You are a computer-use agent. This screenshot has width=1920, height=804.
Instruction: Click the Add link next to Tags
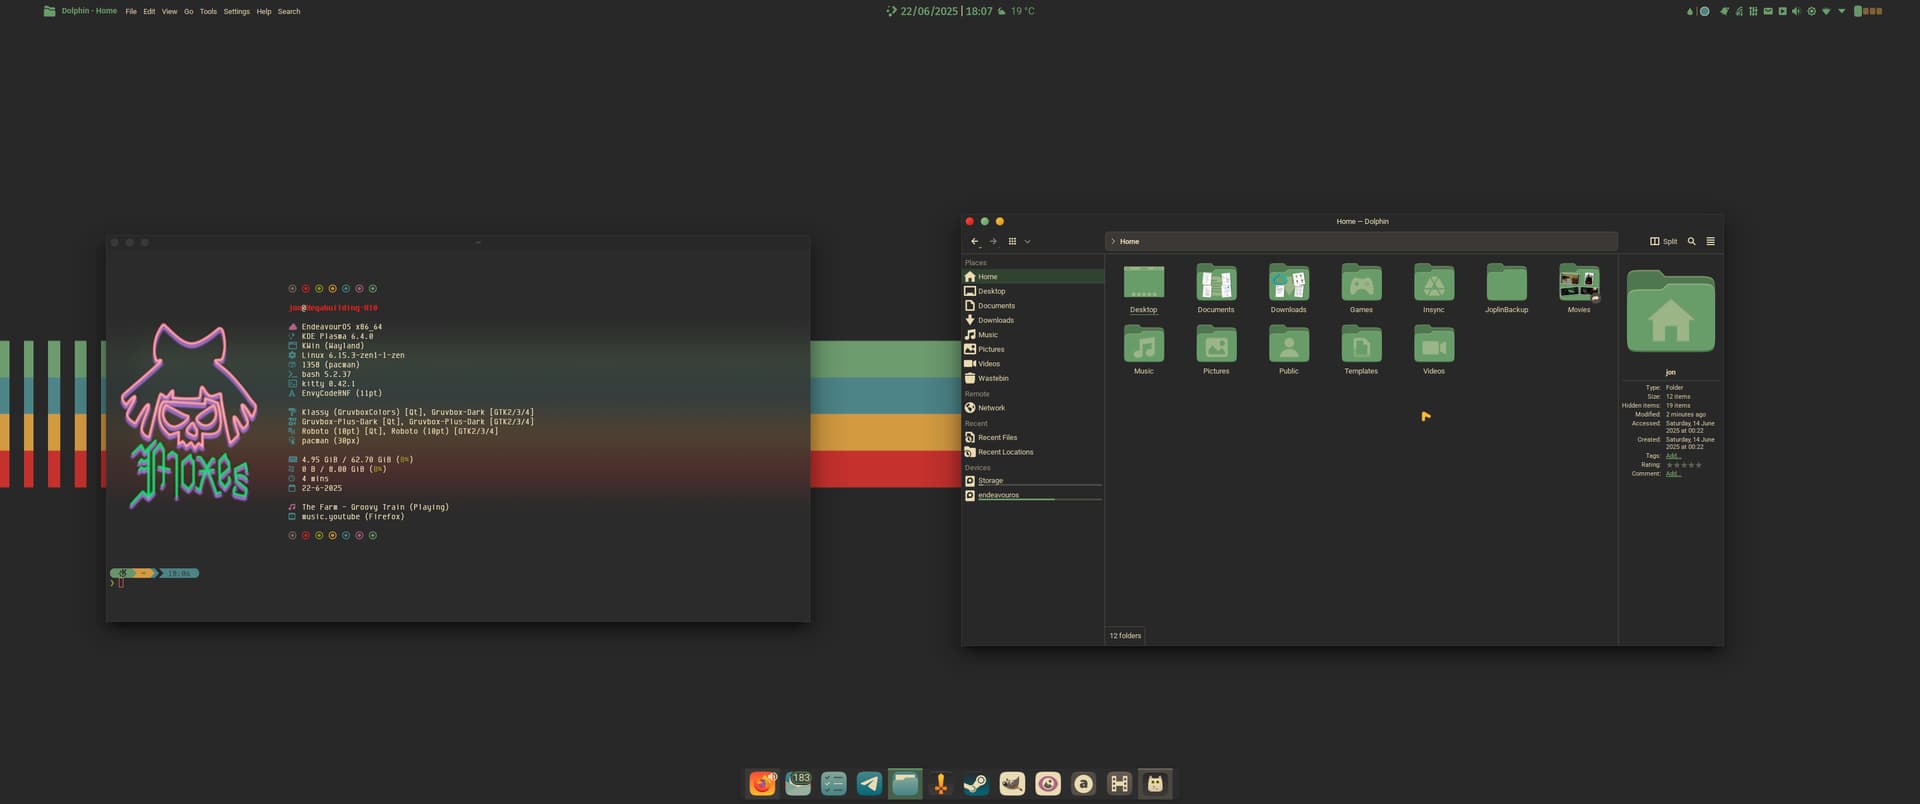pyautogui.click(x=1672, y=456)
